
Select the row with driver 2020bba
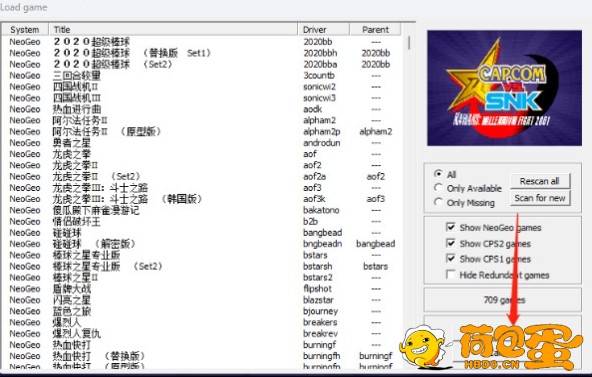coord(202,65)
